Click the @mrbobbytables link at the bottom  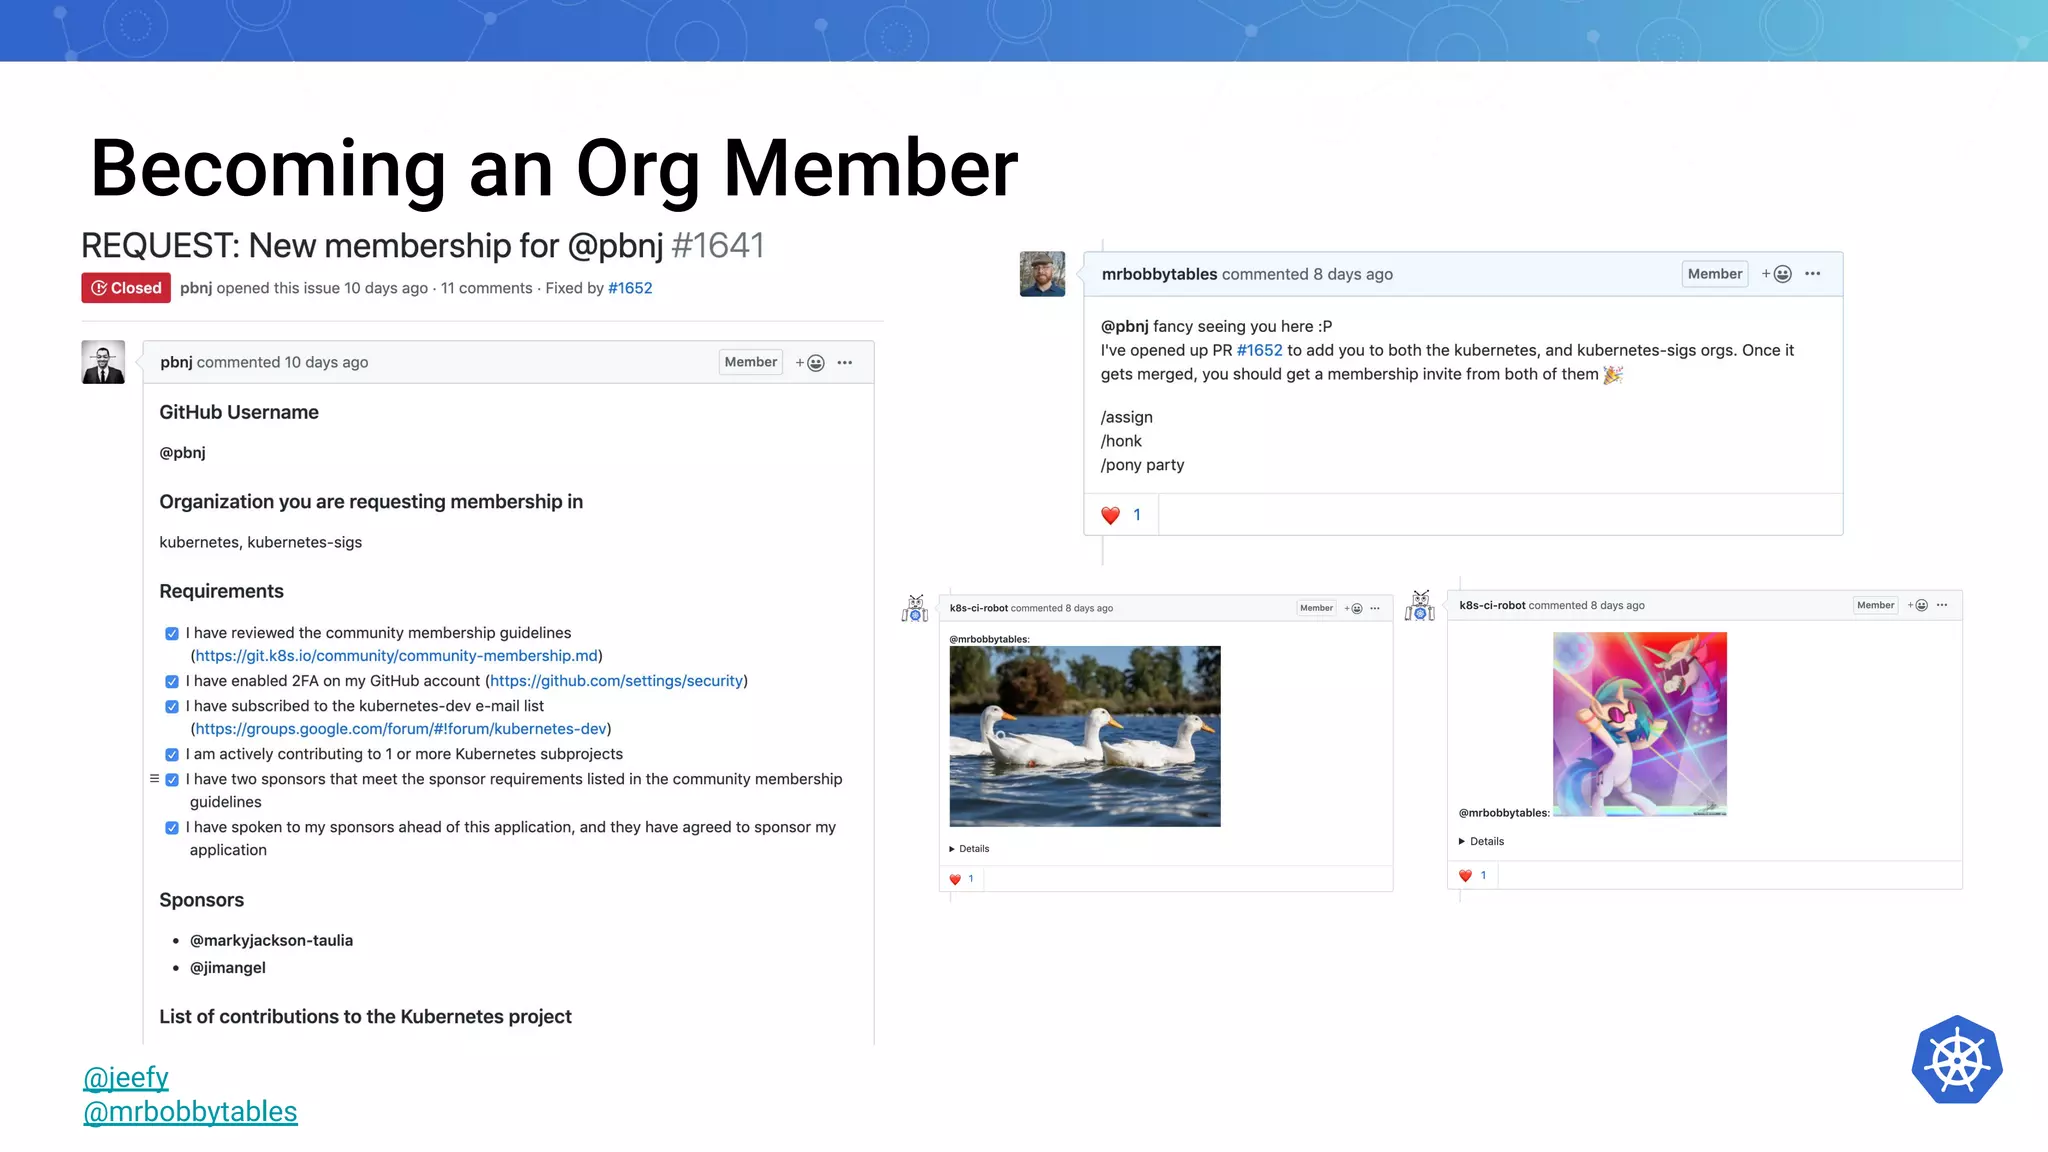click(190, 1112)
